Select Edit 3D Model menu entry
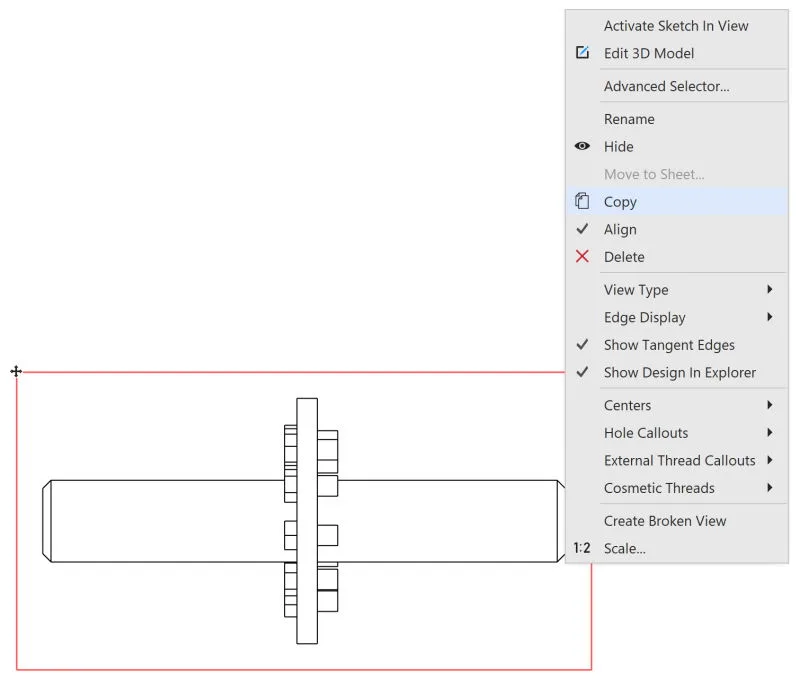 (677, 53)
